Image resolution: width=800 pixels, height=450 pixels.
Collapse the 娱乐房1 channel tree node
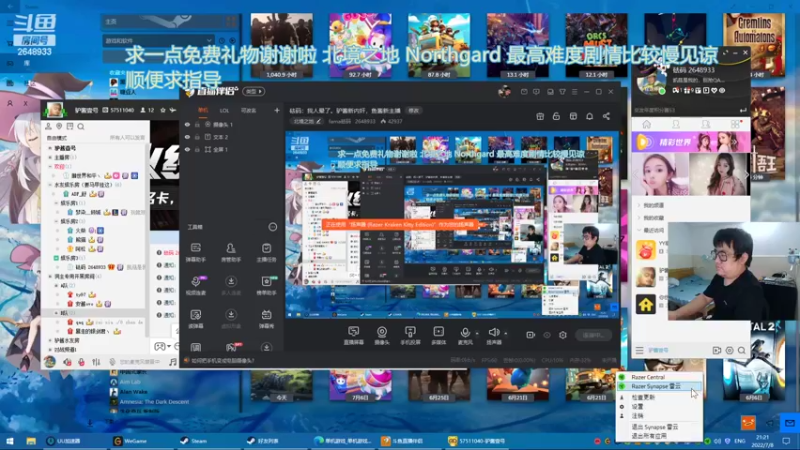pos(56,203)
